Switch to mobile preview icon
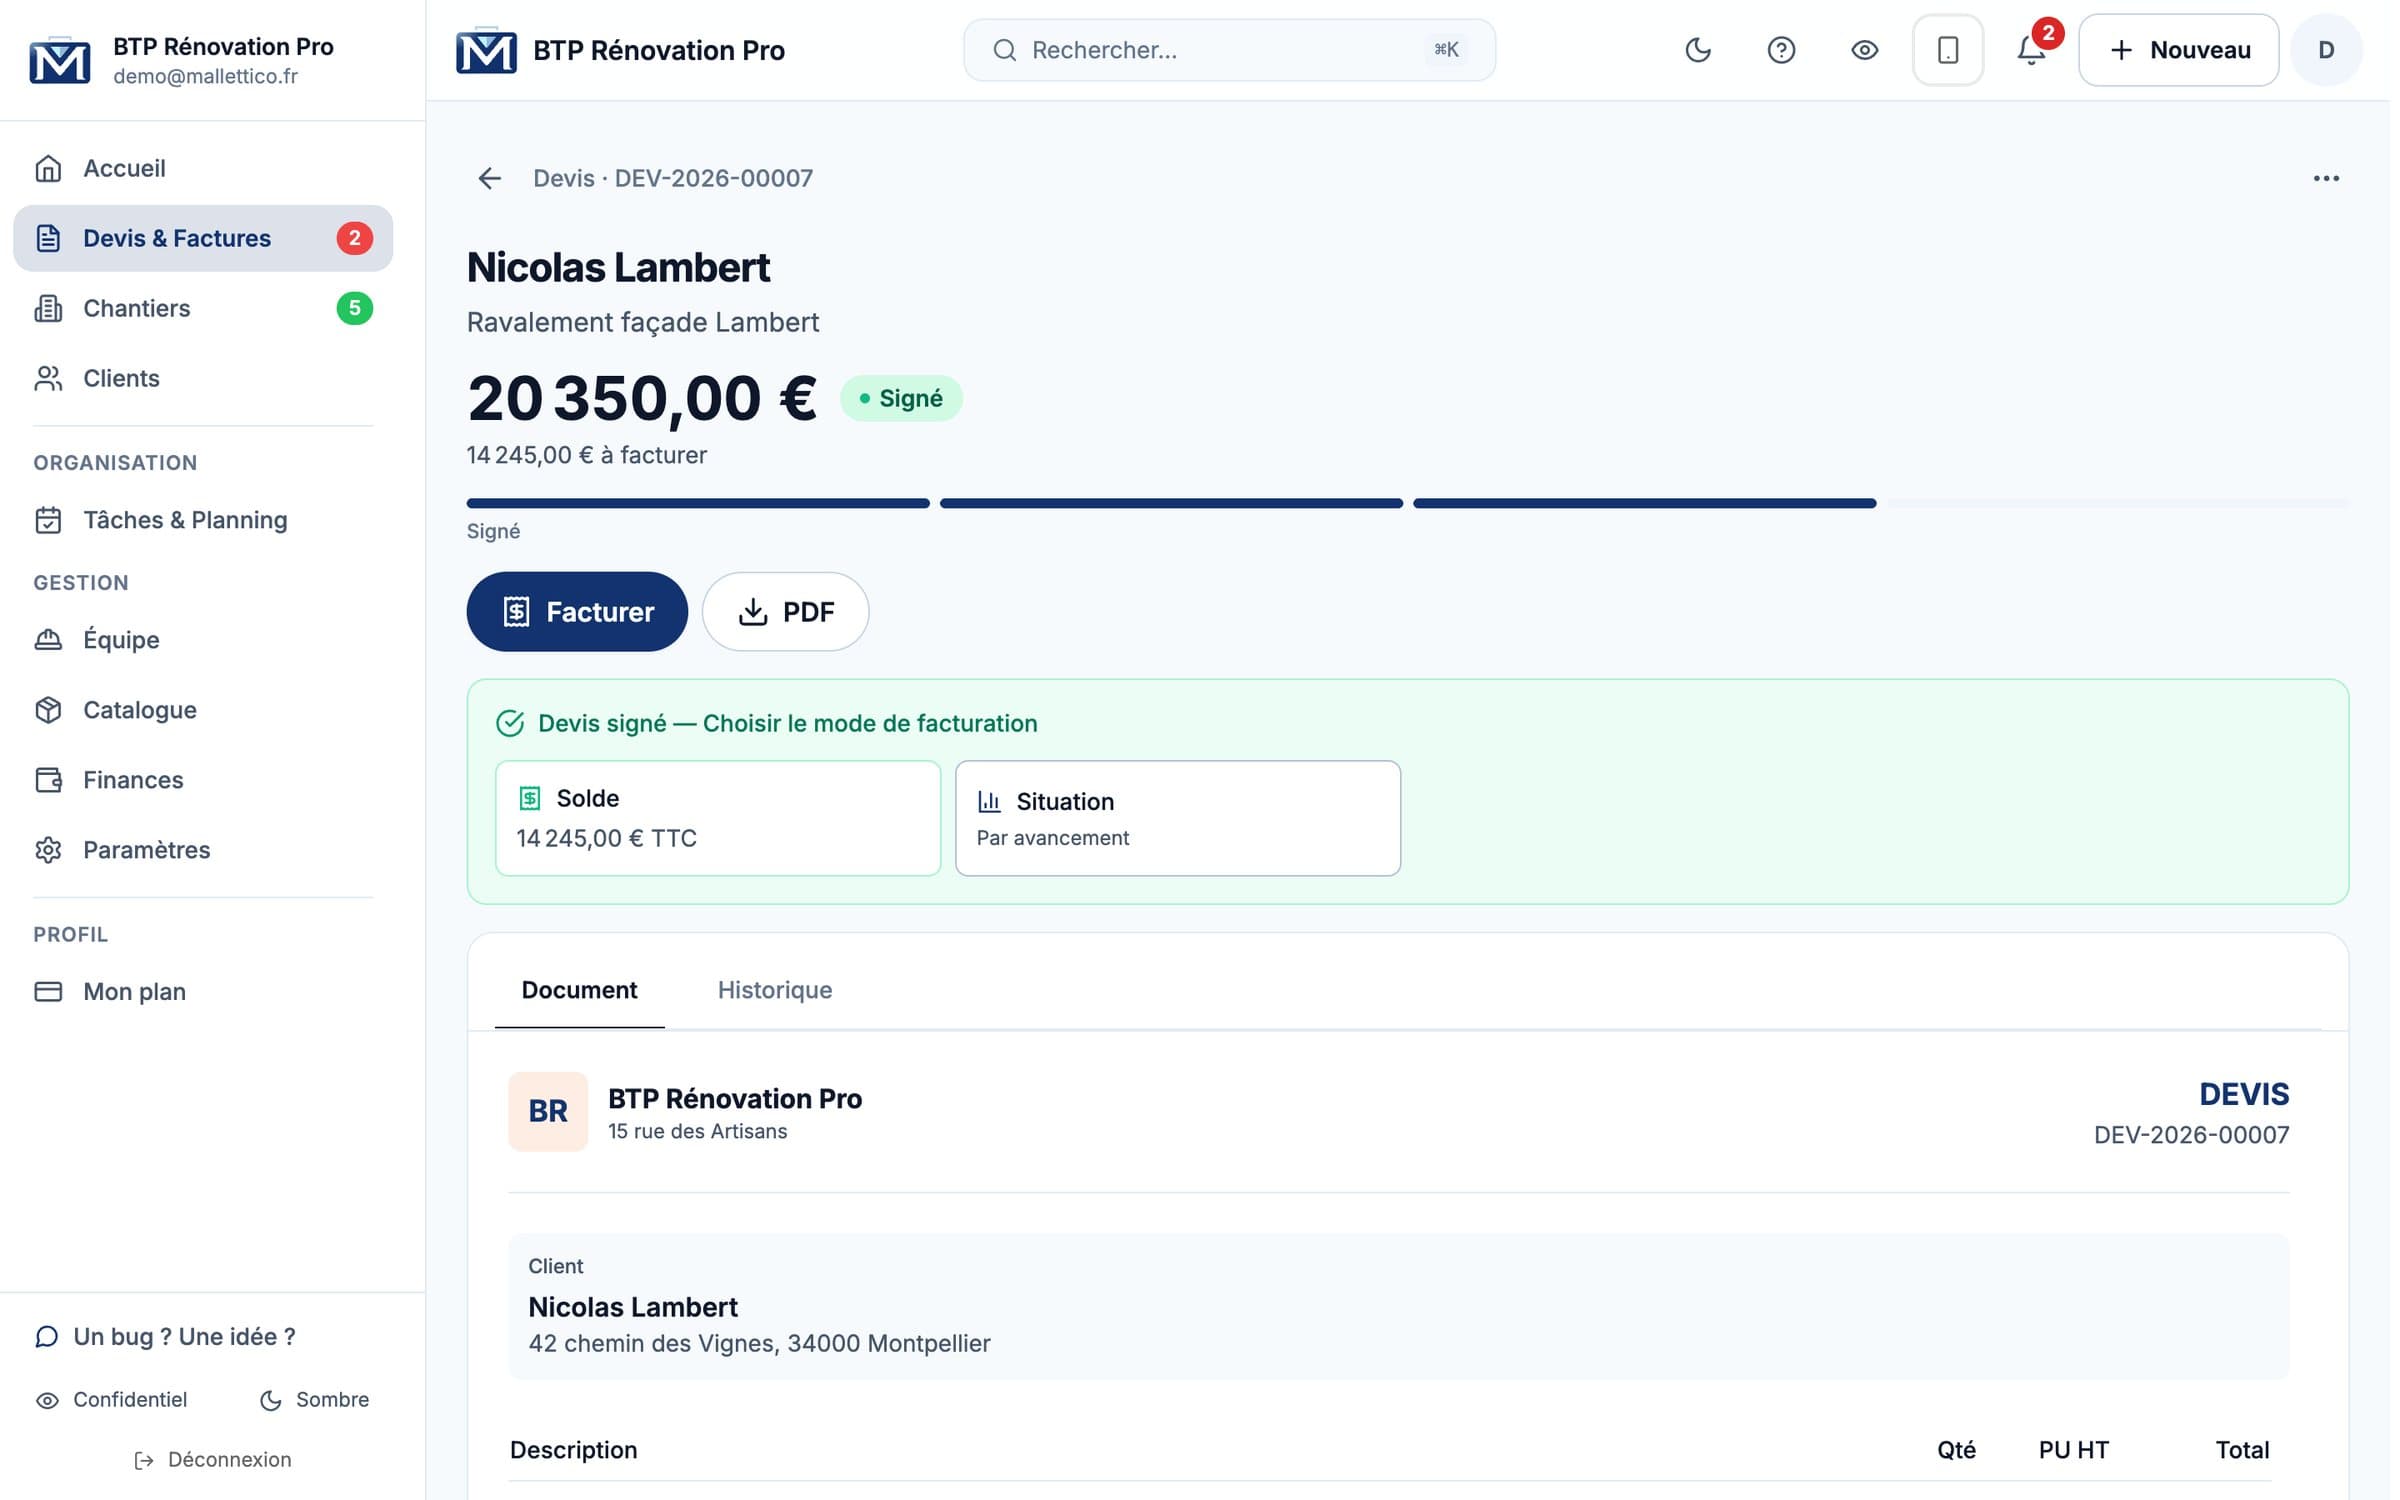Screen dimensions: 2400x1500 point(1947,50)
